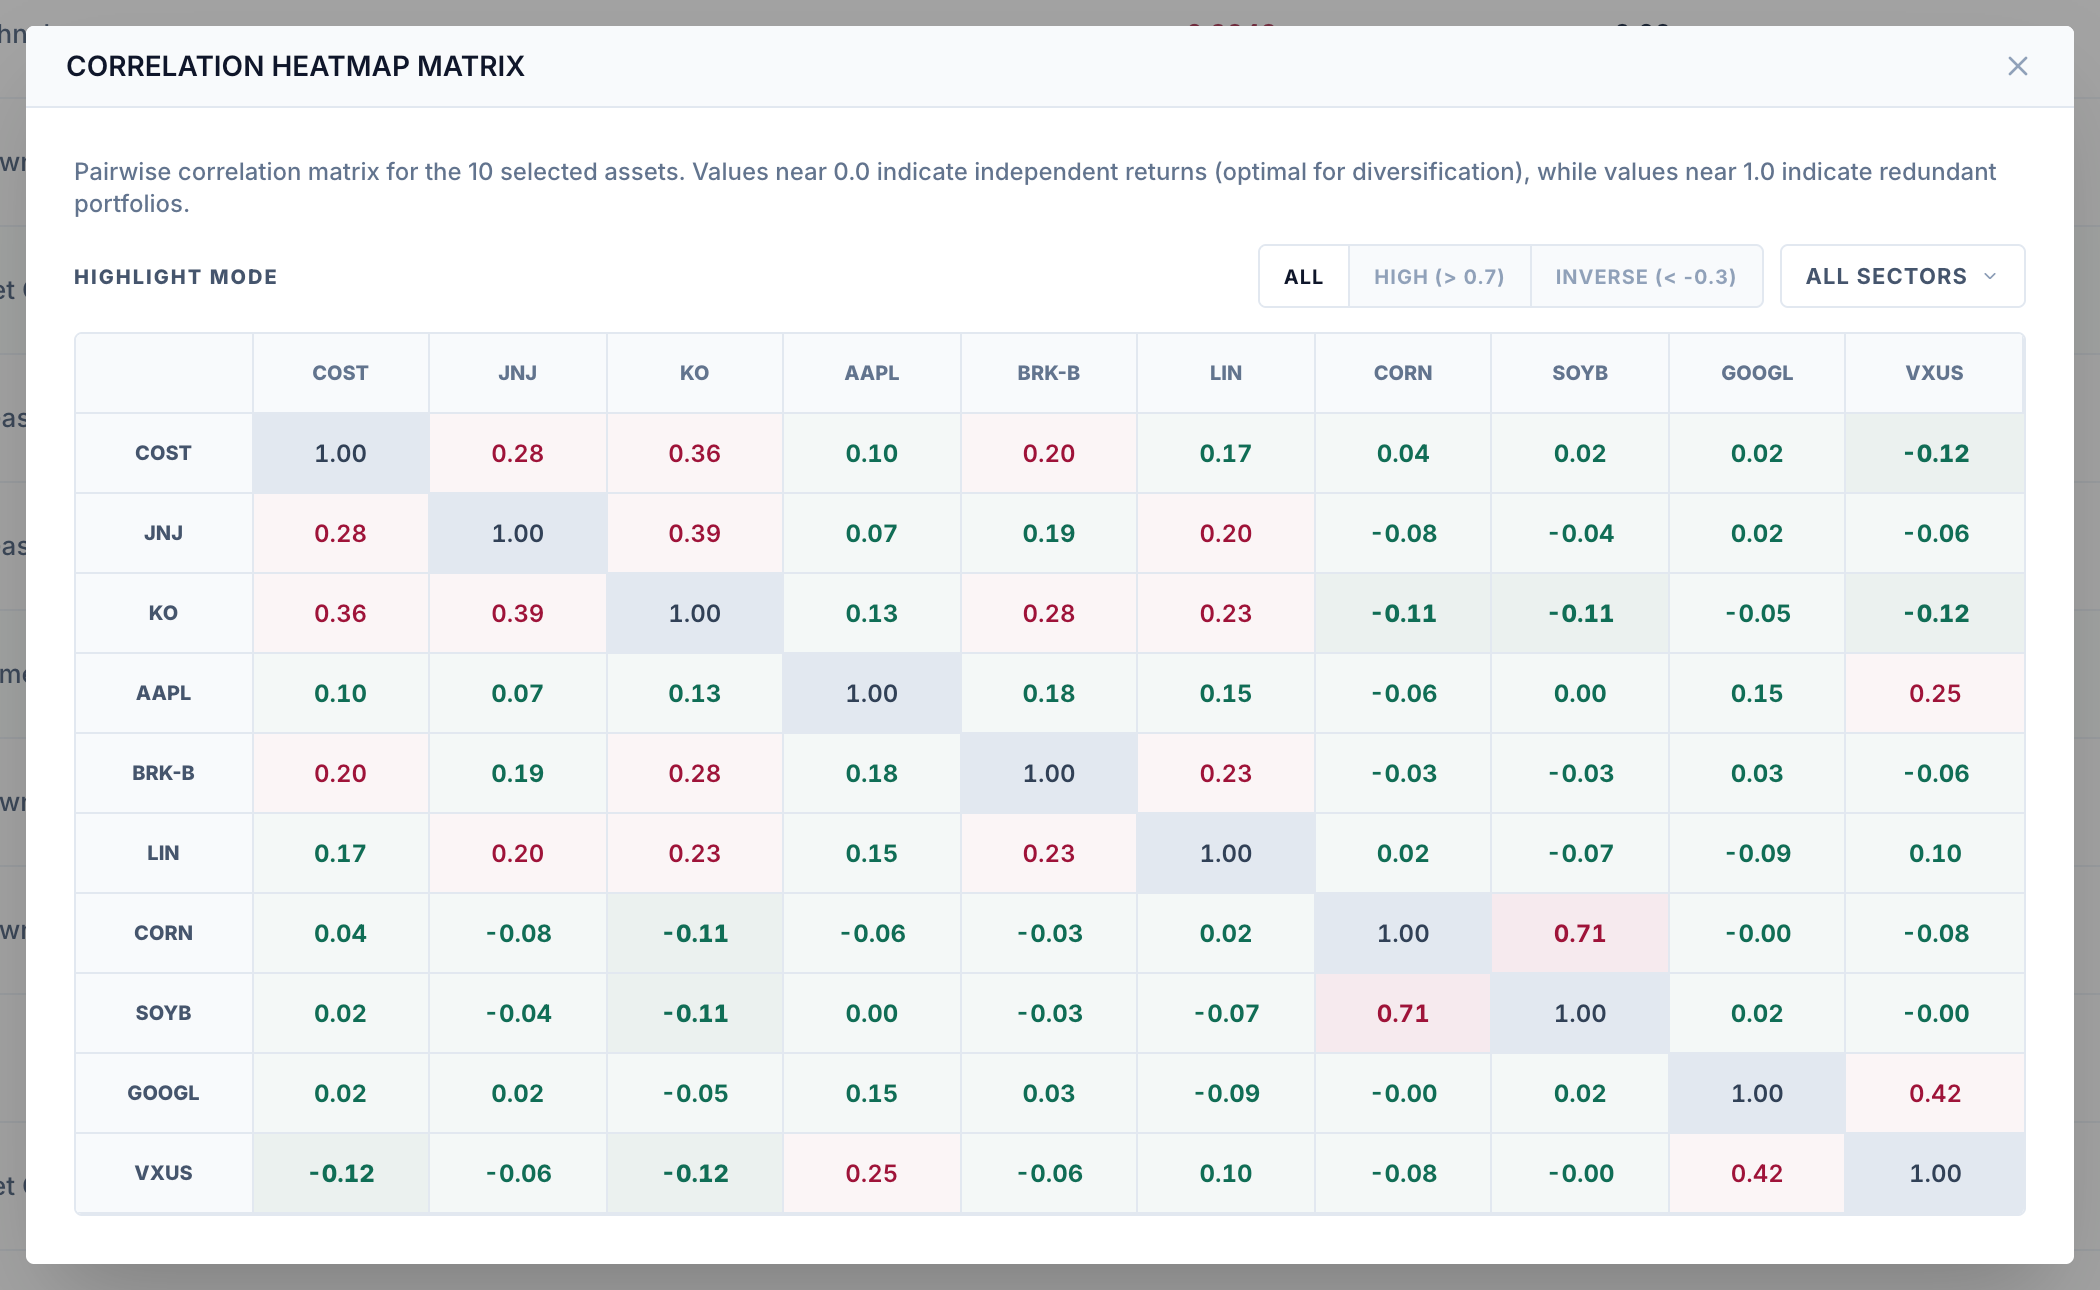The width and height of the screenshot is (2100, 1290).
Task: Click the -0.09 cell in LIN row
Action: (1756, 853)
